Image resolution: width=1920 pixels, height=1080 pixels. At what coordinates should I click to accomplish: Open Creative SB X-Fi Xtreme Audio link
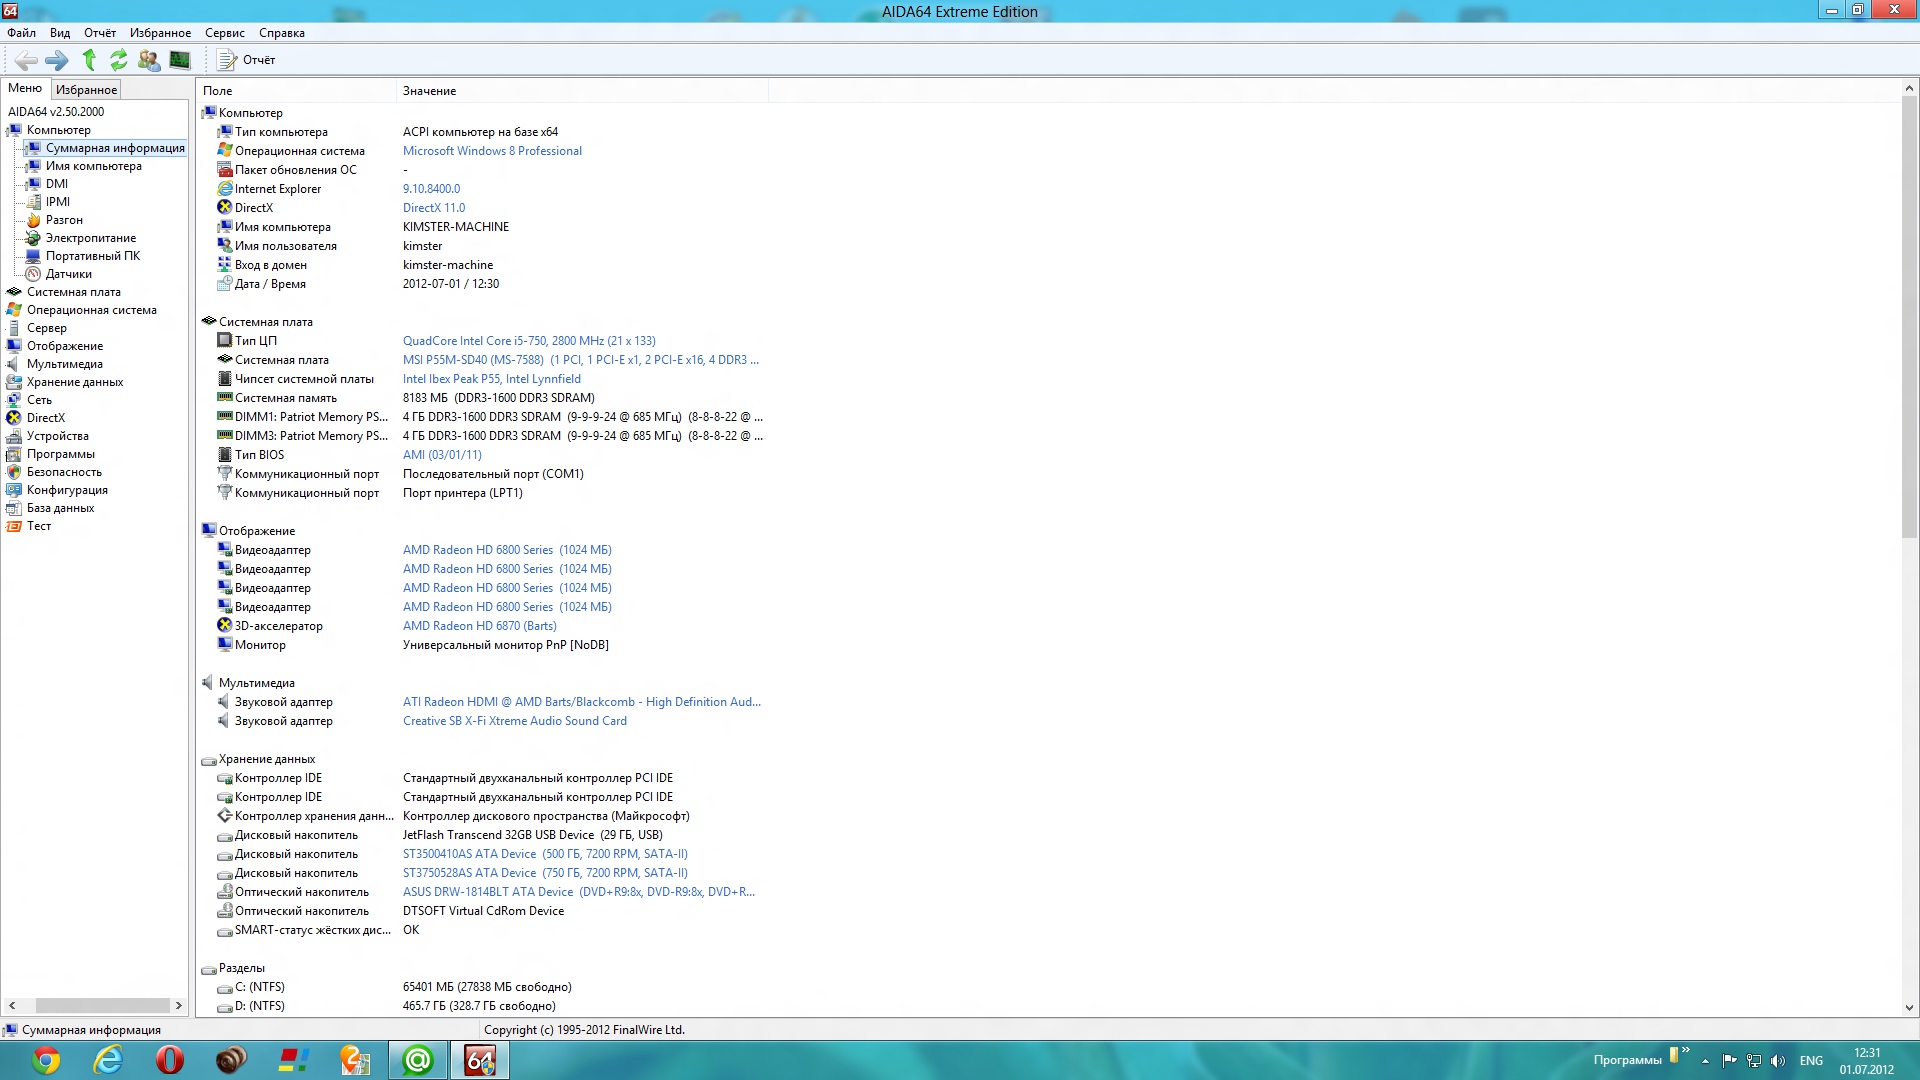515,721
